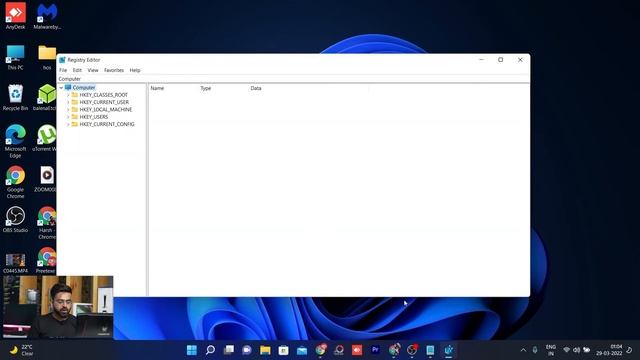The image size is (640, 360).
Task: Expand HKEY_CLASSES_ROOT key
Action: click(68, 95)
